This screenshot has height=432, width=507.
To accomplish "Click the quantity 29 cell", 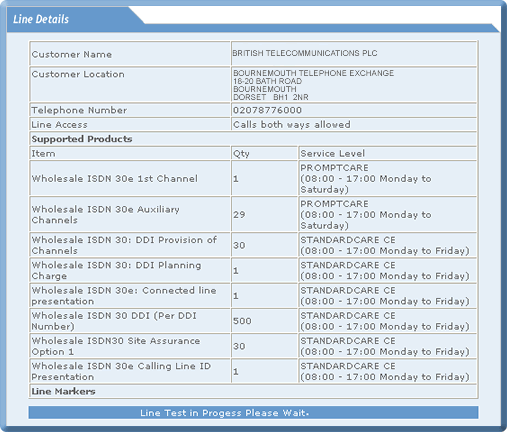I will pyautogui.click(x=264, y=214).
